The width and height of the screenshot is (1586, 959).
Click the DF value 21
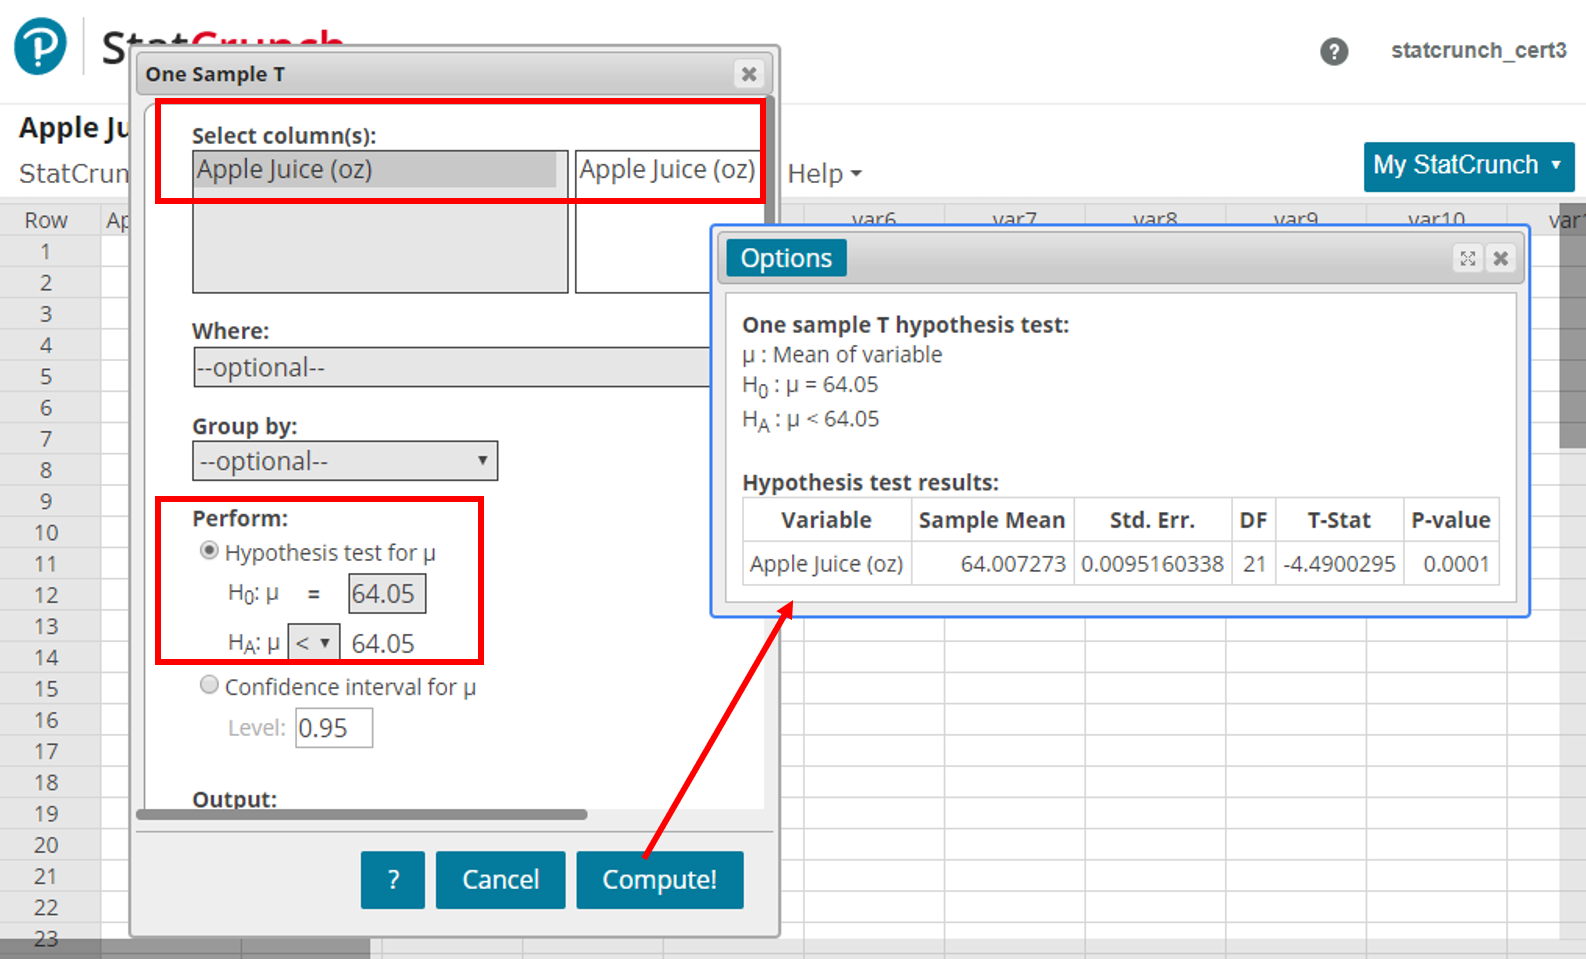(1254, 564)
